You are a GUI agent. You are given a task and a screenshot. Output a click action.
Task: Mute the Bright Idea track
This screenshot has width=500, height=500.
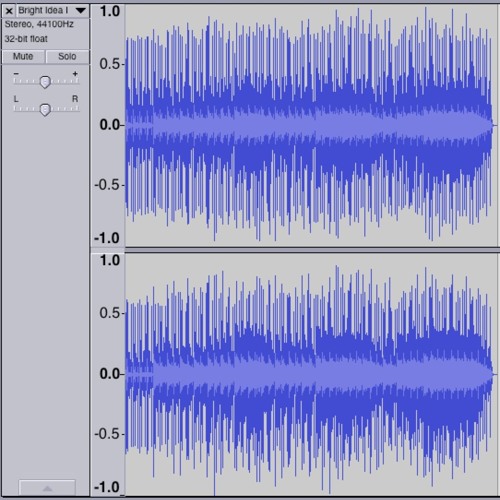(23, 56)
